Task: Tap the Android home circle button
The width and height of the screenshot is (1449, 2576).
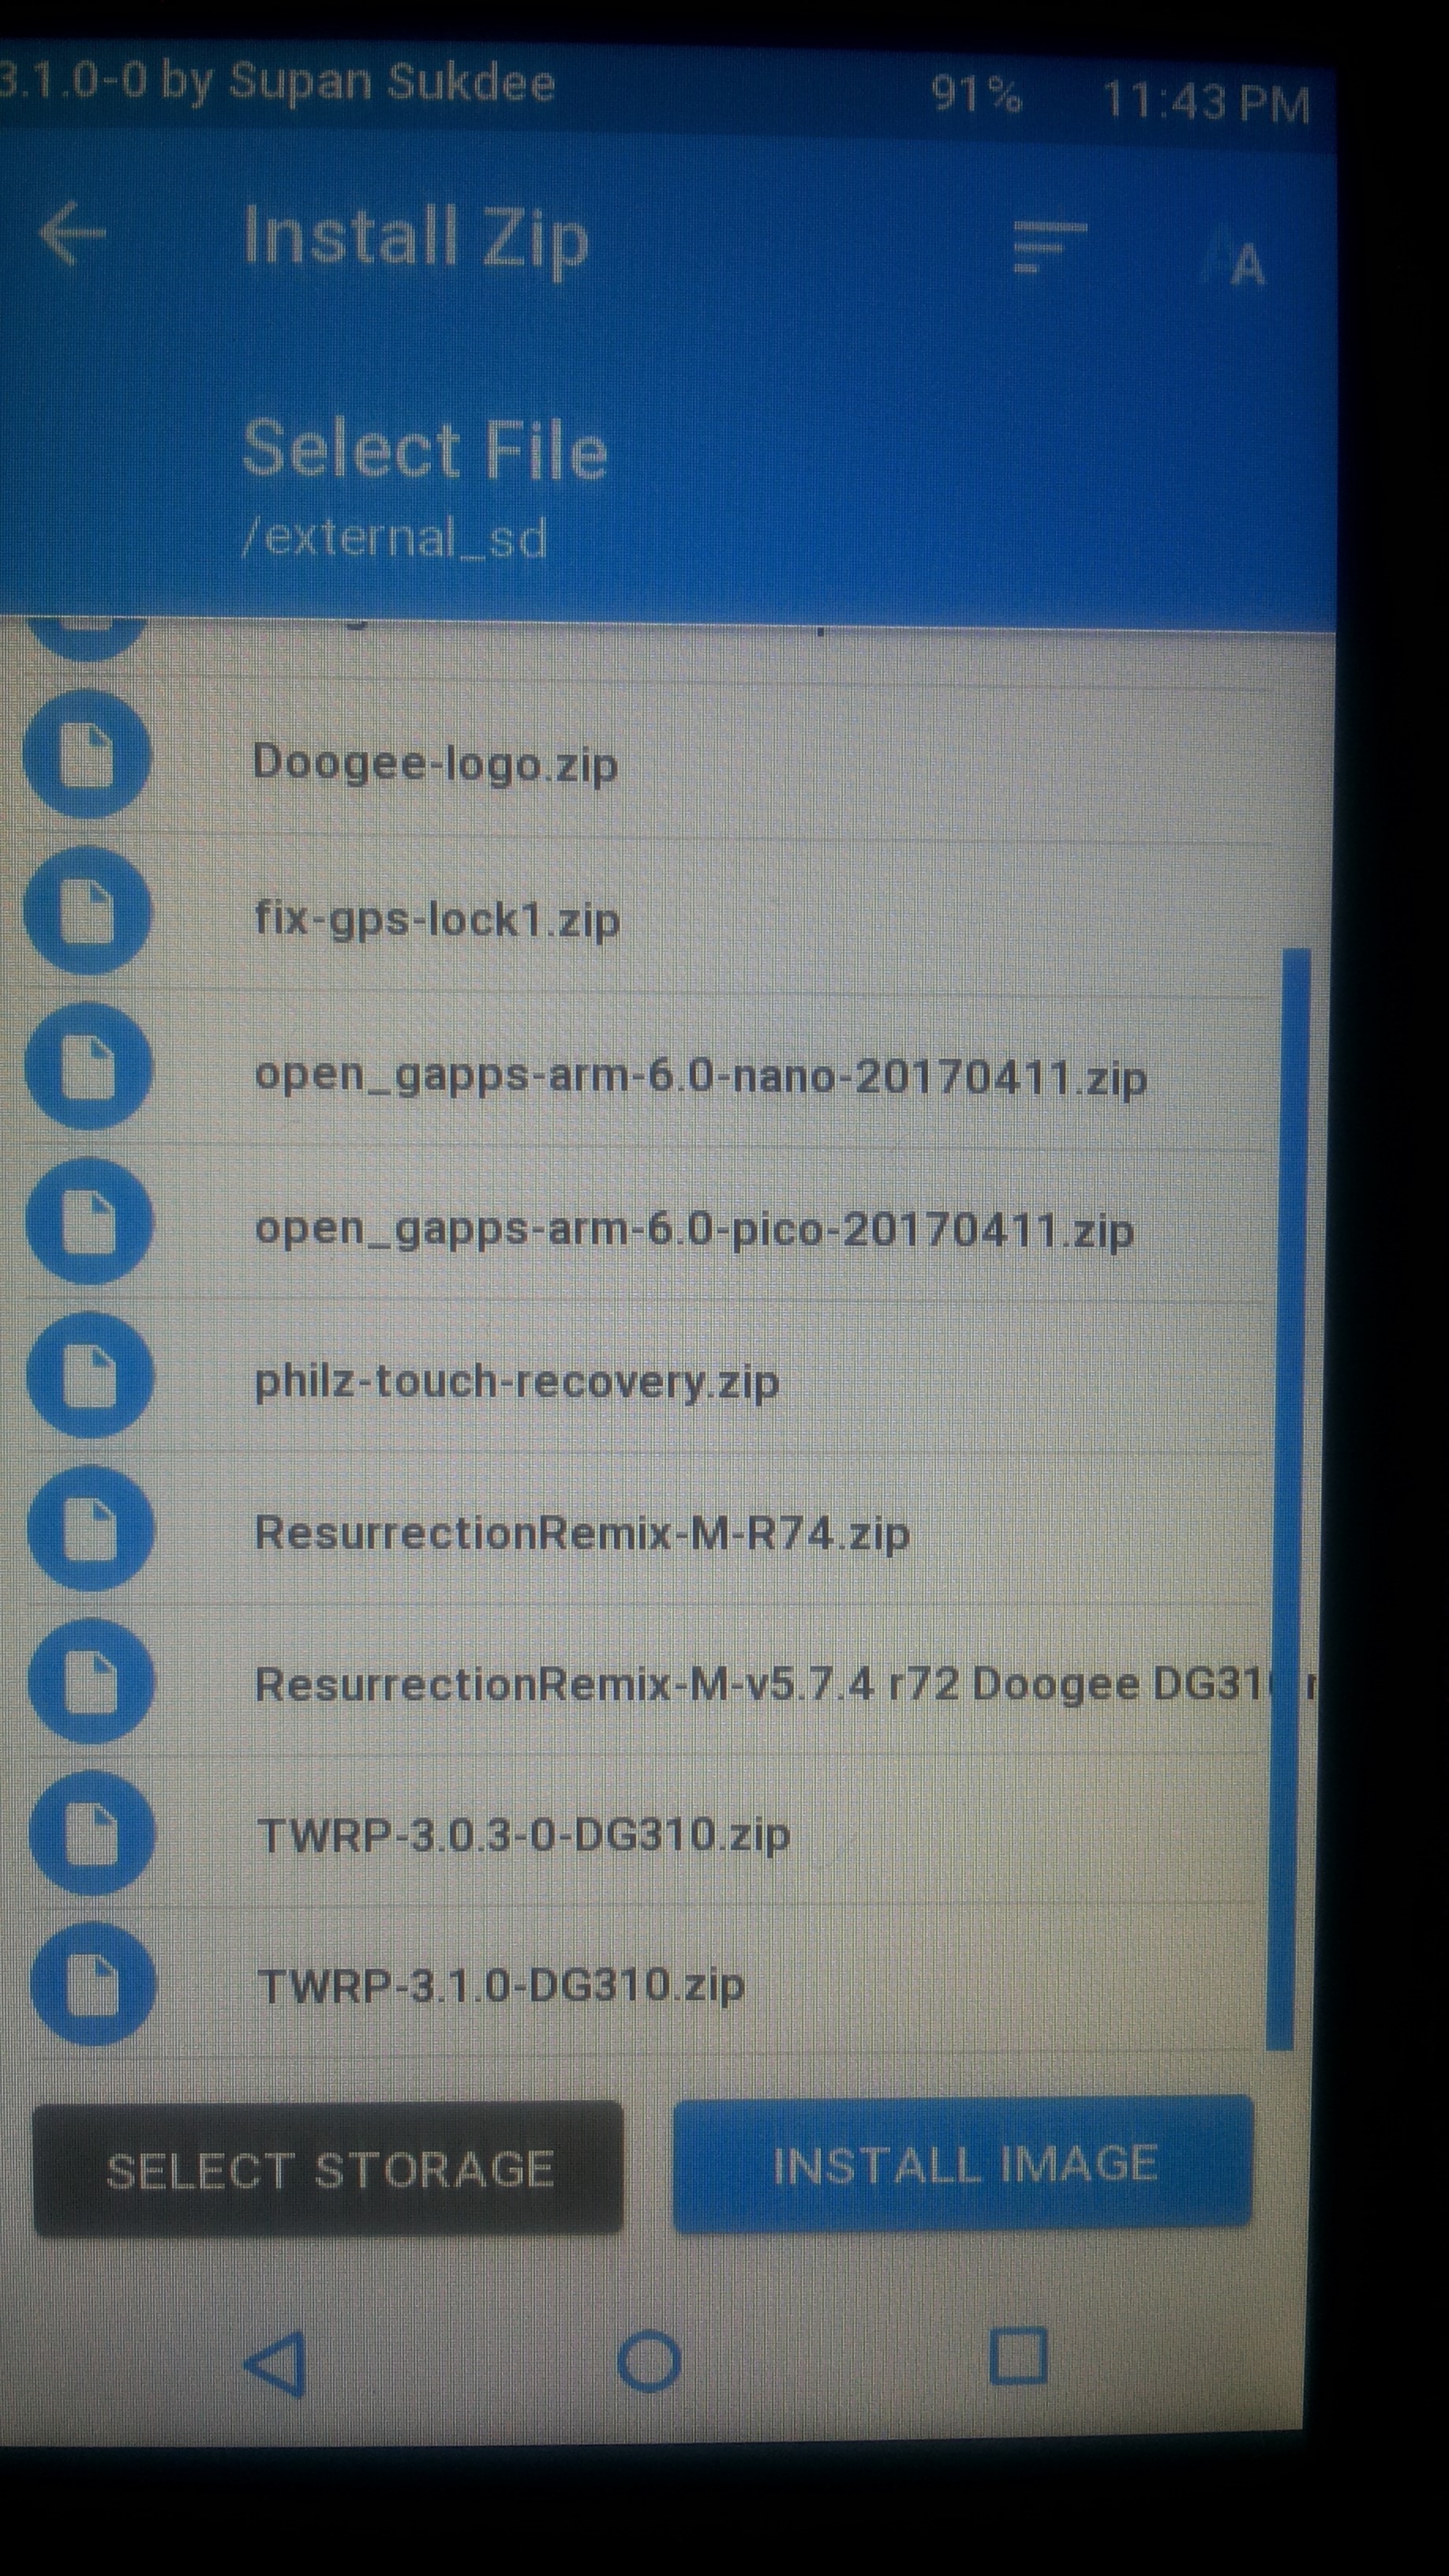Action: click(x=650, y=2362)
